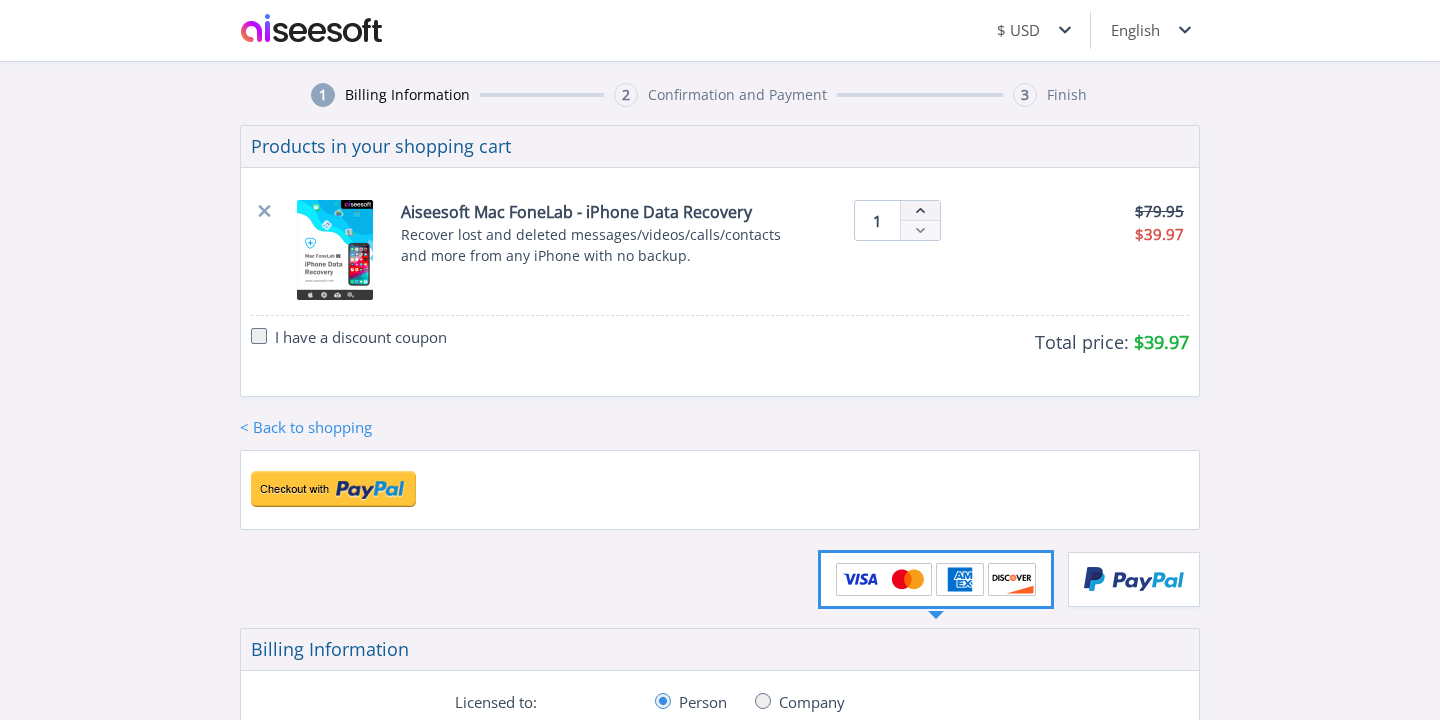Click the Aiseesoft logo

coord(311,30)
